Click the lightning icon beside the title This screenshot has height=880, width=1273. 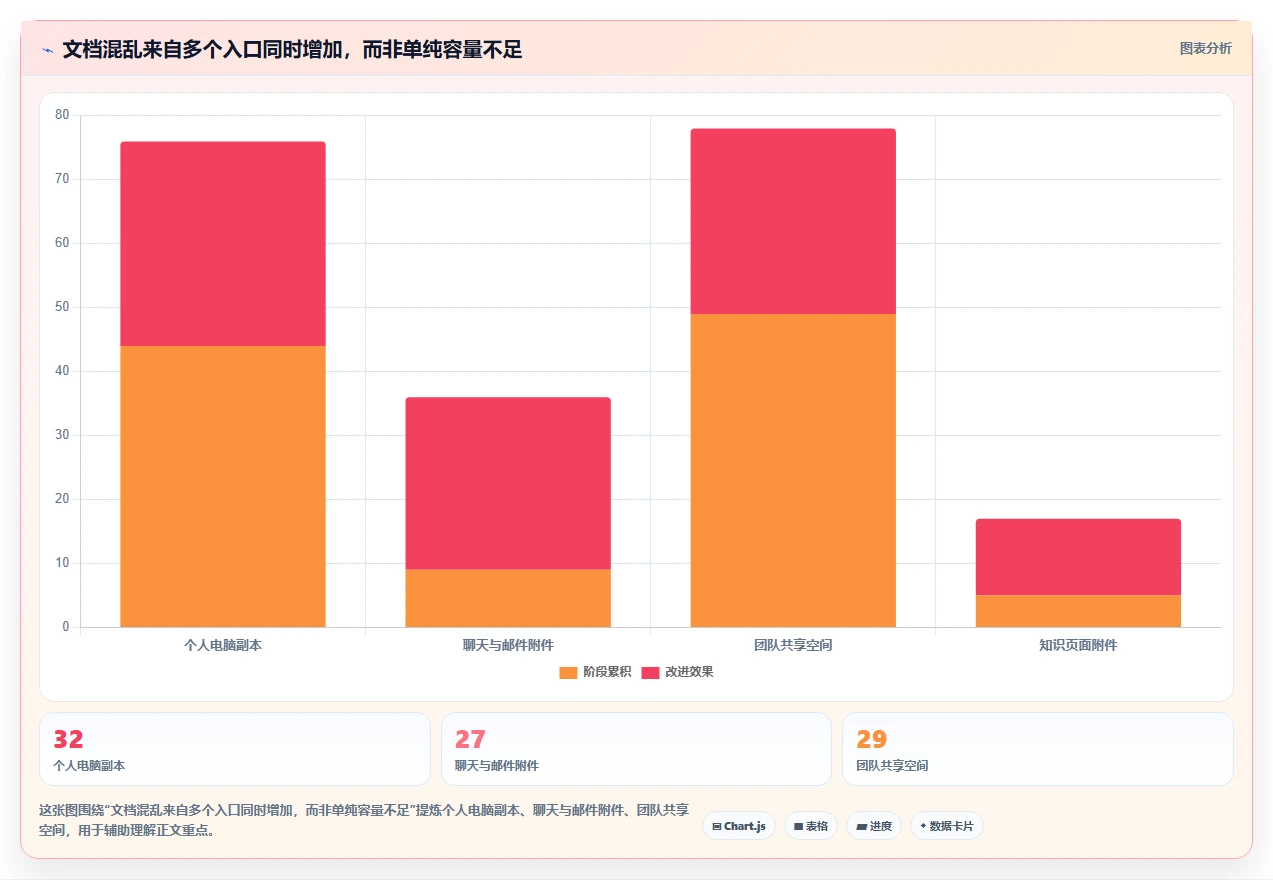tap(47, 50)
